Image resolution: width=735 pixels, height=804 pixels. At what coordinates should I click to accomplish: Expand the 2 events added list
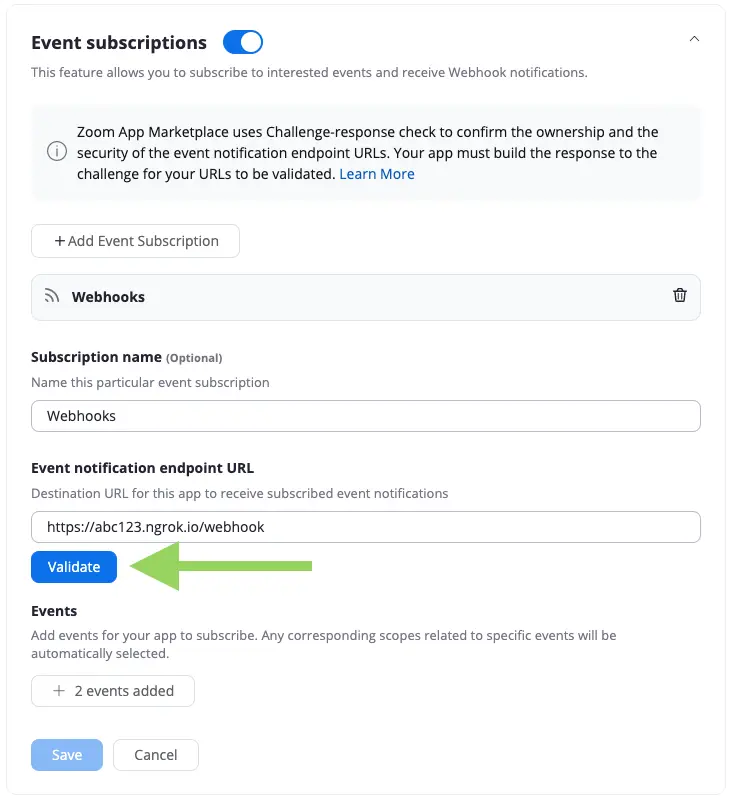click(x=112, y=690)
